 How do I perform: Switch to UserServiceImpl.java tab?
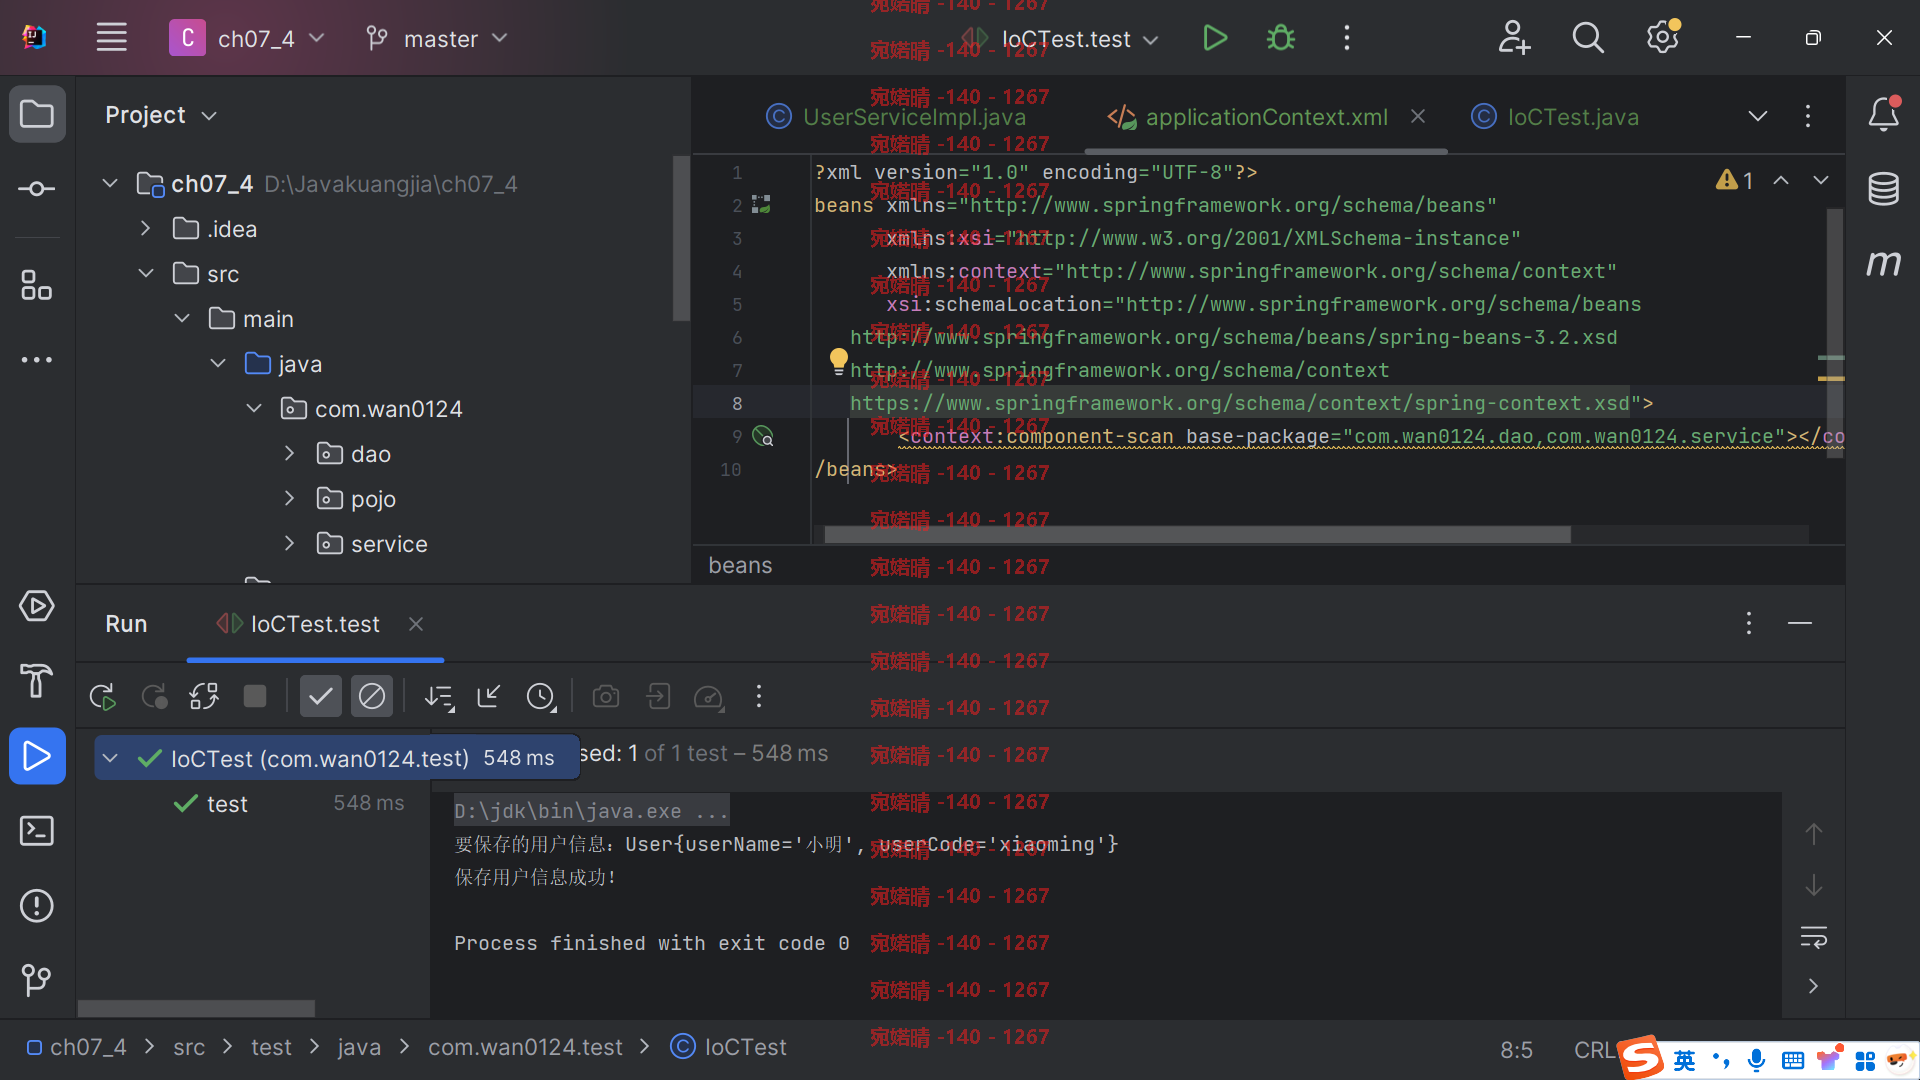click(895, 117)
